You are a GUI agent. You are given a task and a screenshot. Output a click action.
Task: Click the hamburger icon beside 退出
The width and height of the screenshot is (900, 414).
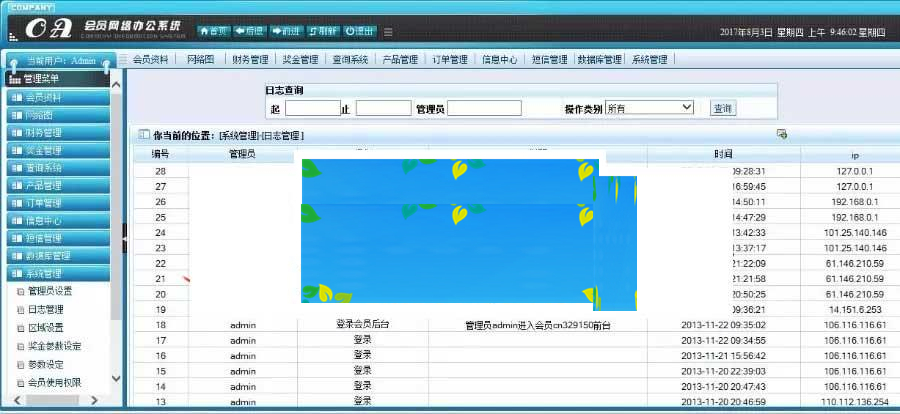pyautogui.click(x=388, y=32)
